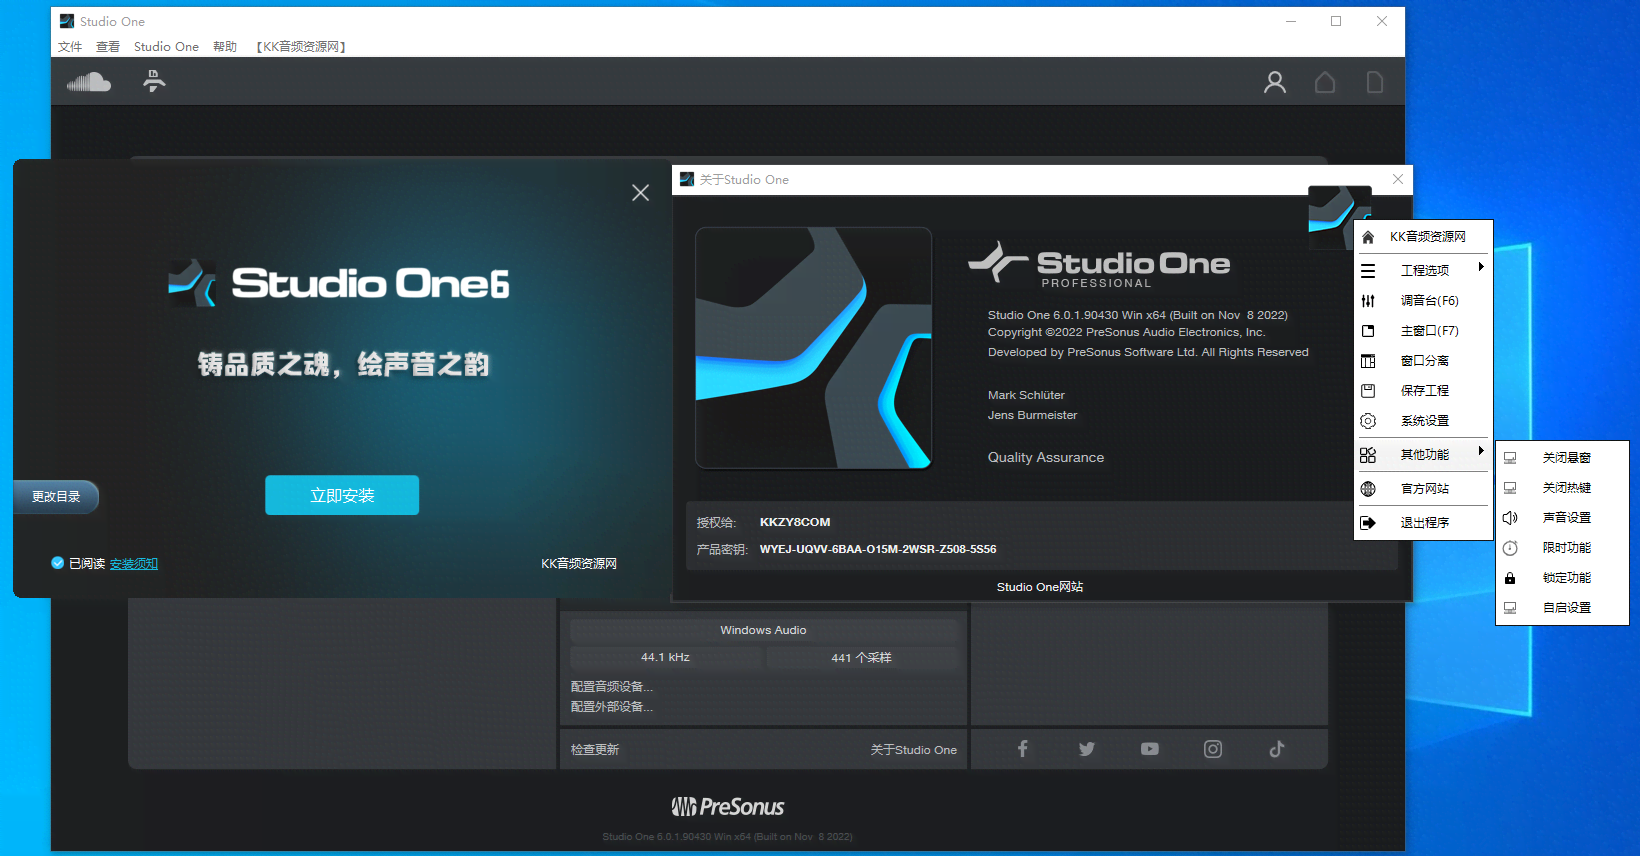Click 检查更新 on the start page
This screenshot has height=856, width=1640.
point(595,750)
